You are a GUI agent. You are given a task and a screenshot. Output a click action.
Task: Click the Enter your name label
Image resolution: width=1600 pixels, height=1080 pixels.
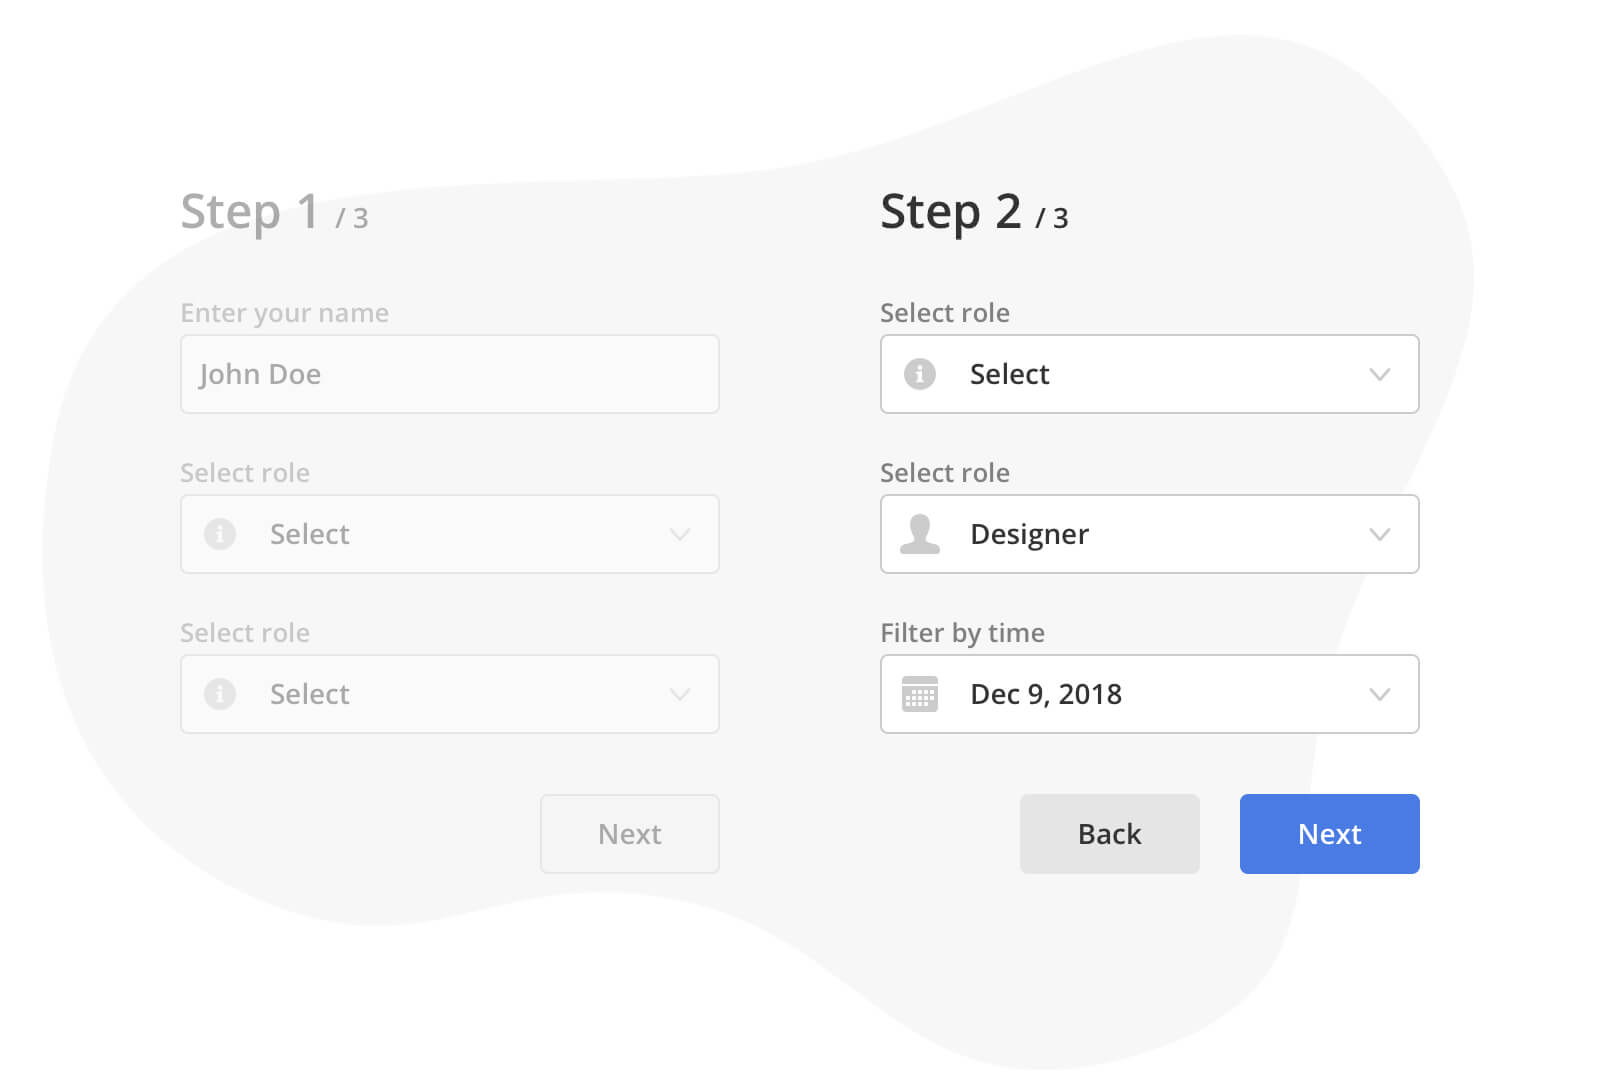tap(284, 313)
